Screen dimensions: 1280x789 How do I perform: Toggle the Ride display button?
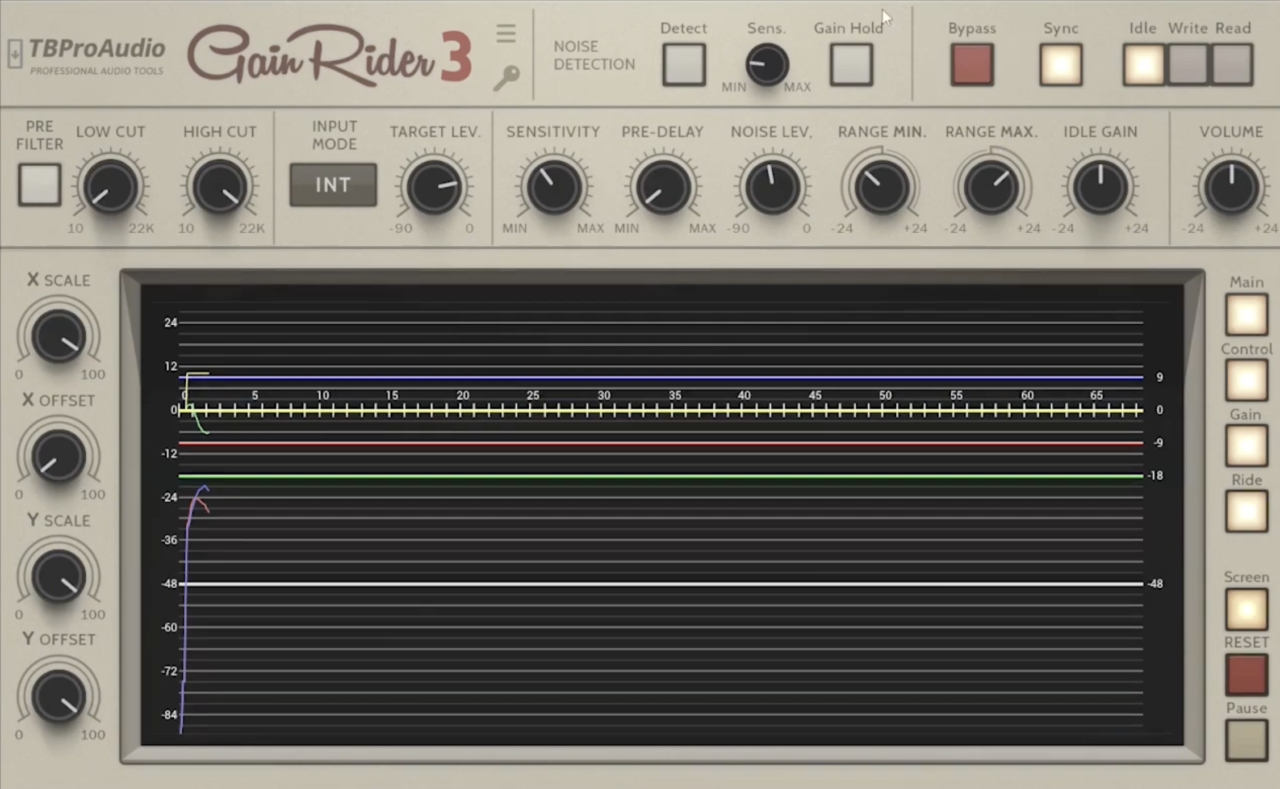(1246, 511)
